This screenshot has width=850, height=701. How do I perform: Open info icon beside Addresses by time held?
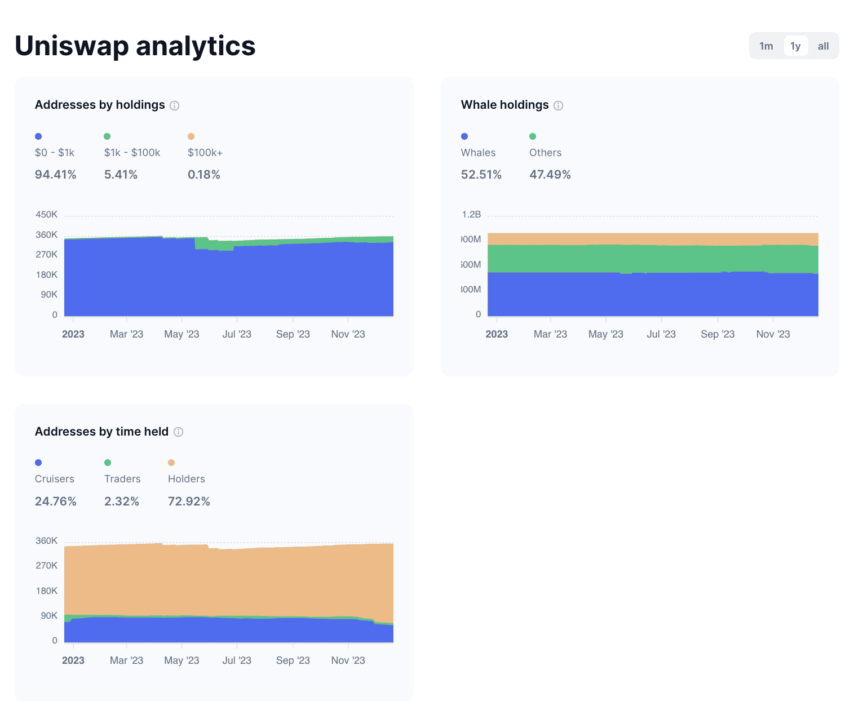tap(178, 432)
